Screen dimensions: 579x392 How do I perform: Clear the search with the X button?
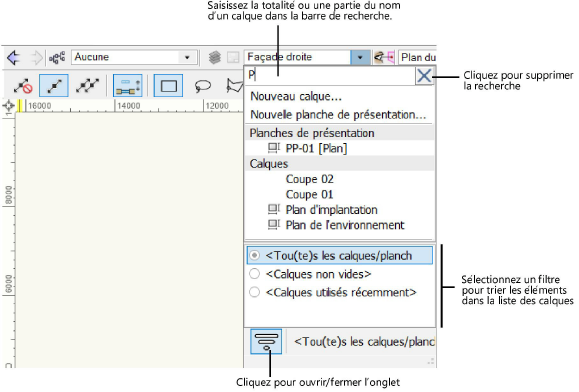(x=424, y=76)
